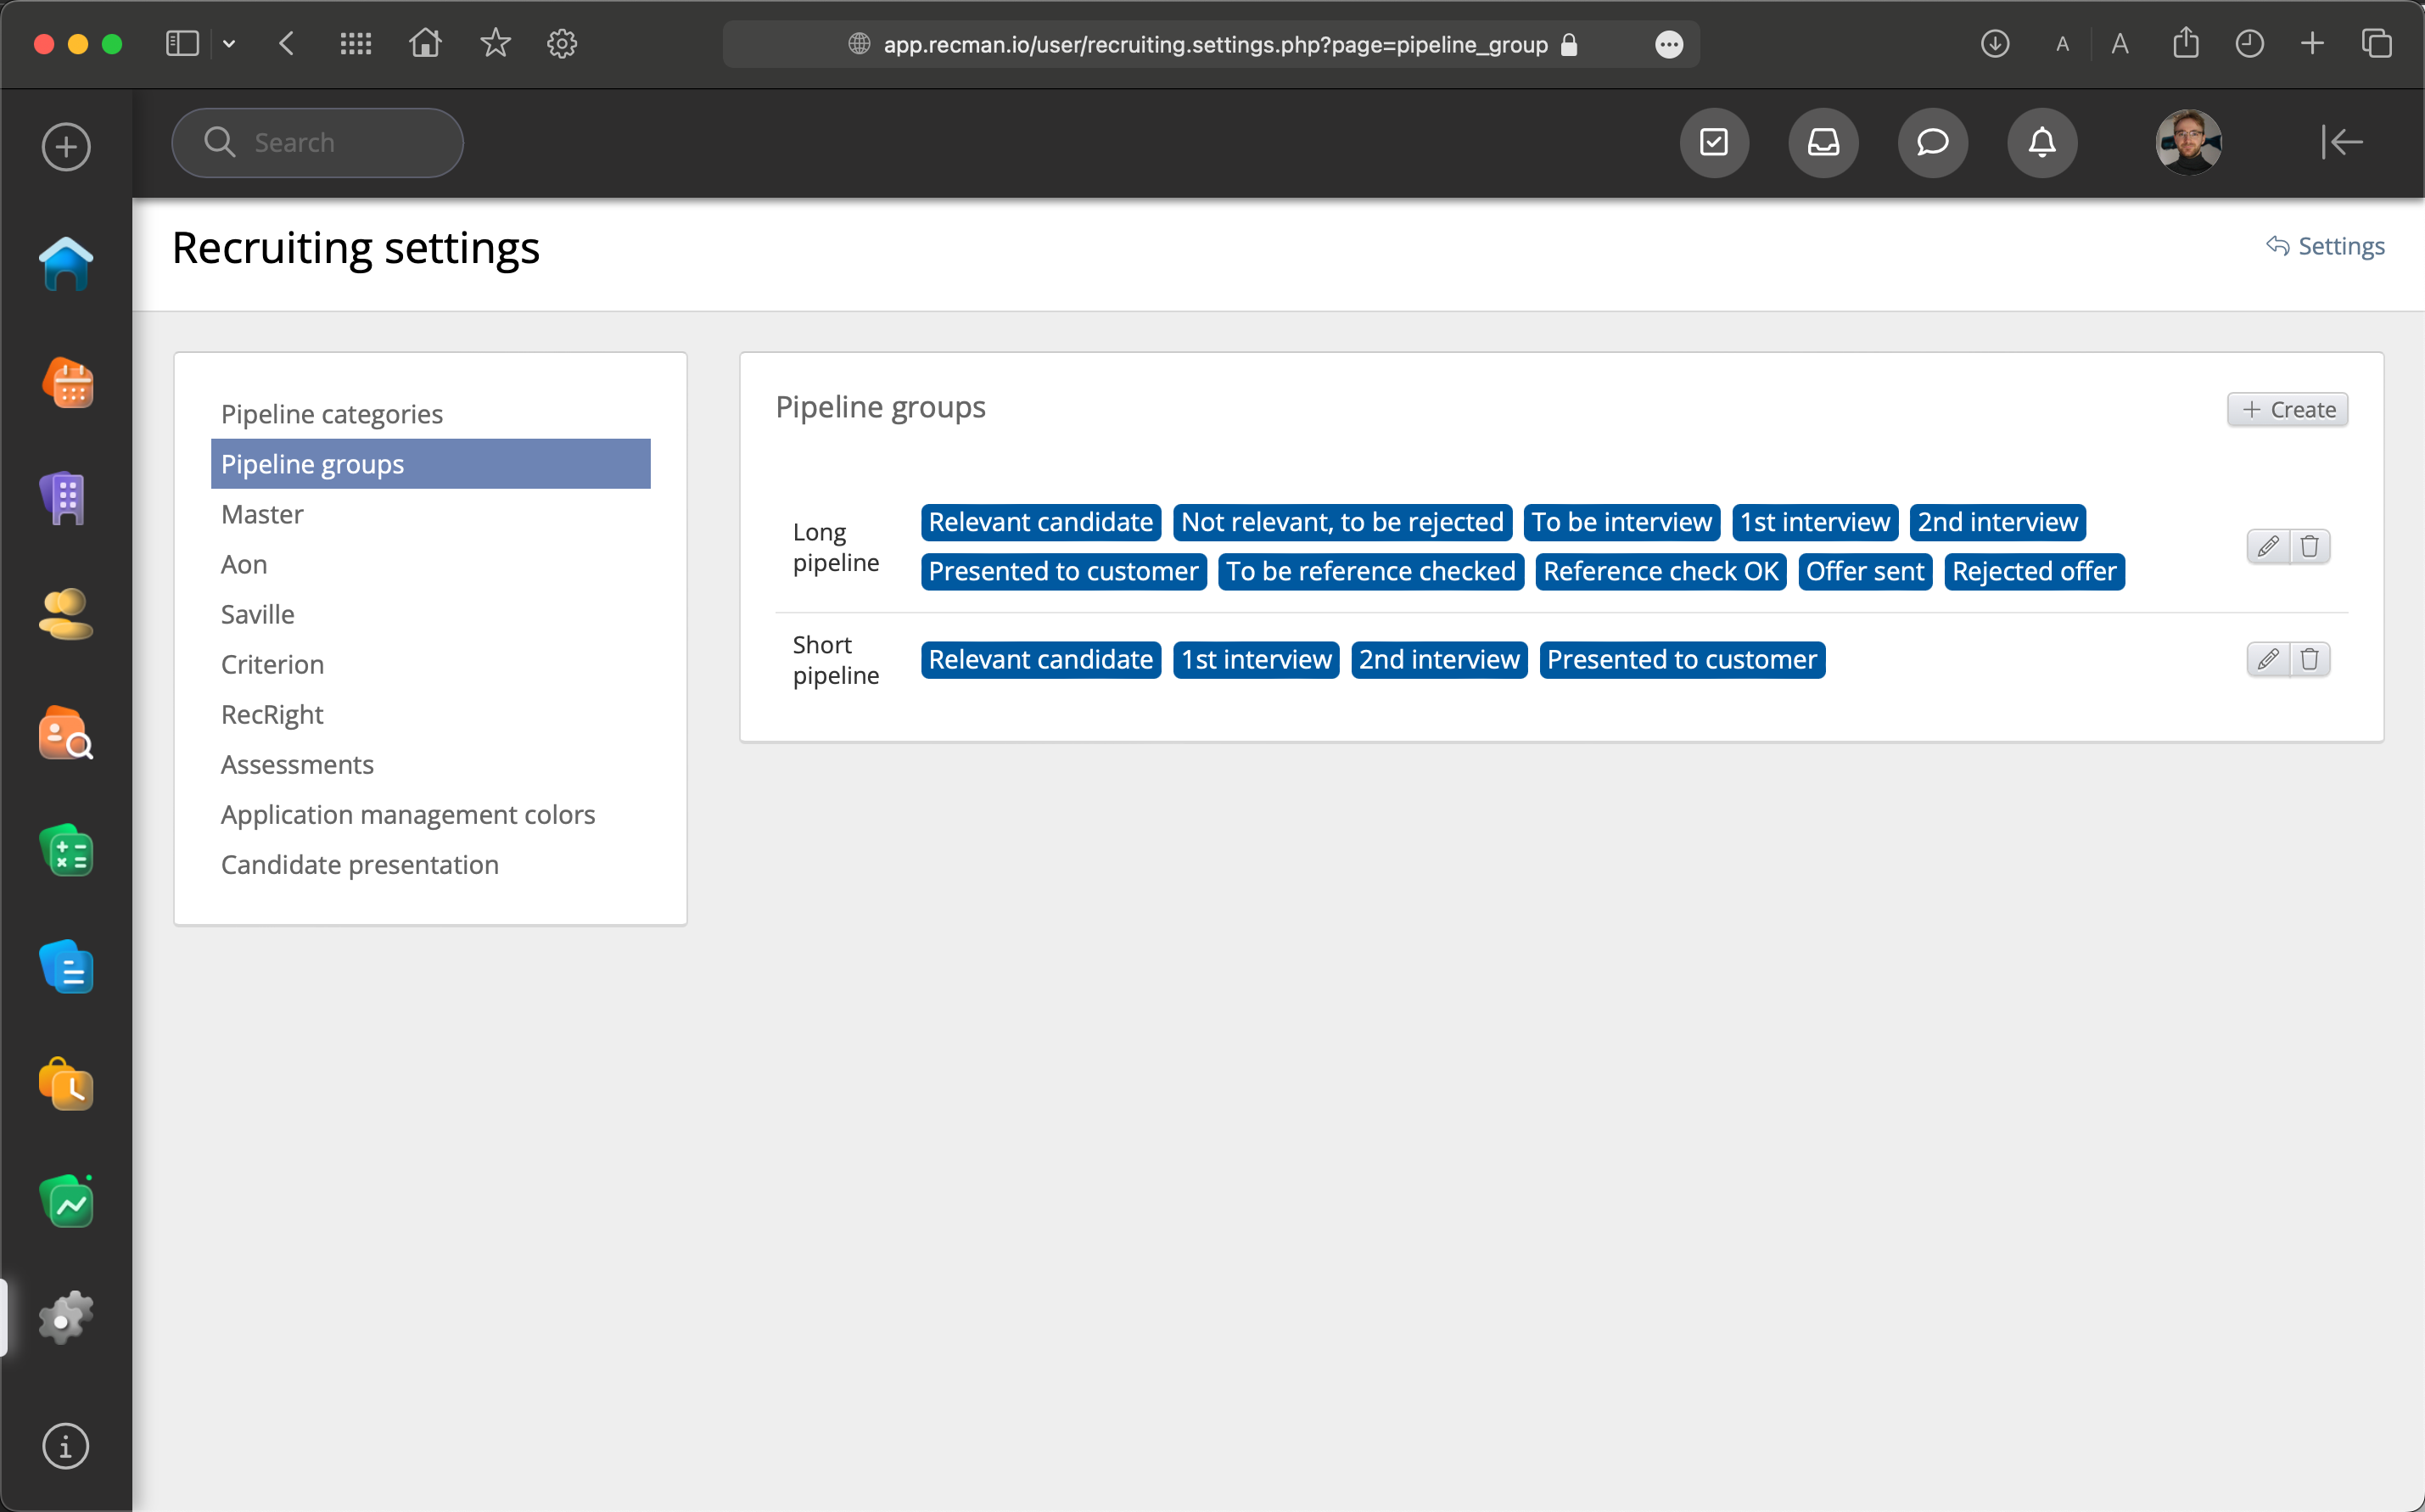
Task: Open the inbox tray icon
Action: pyautogui.click(x=1823, y=143)
